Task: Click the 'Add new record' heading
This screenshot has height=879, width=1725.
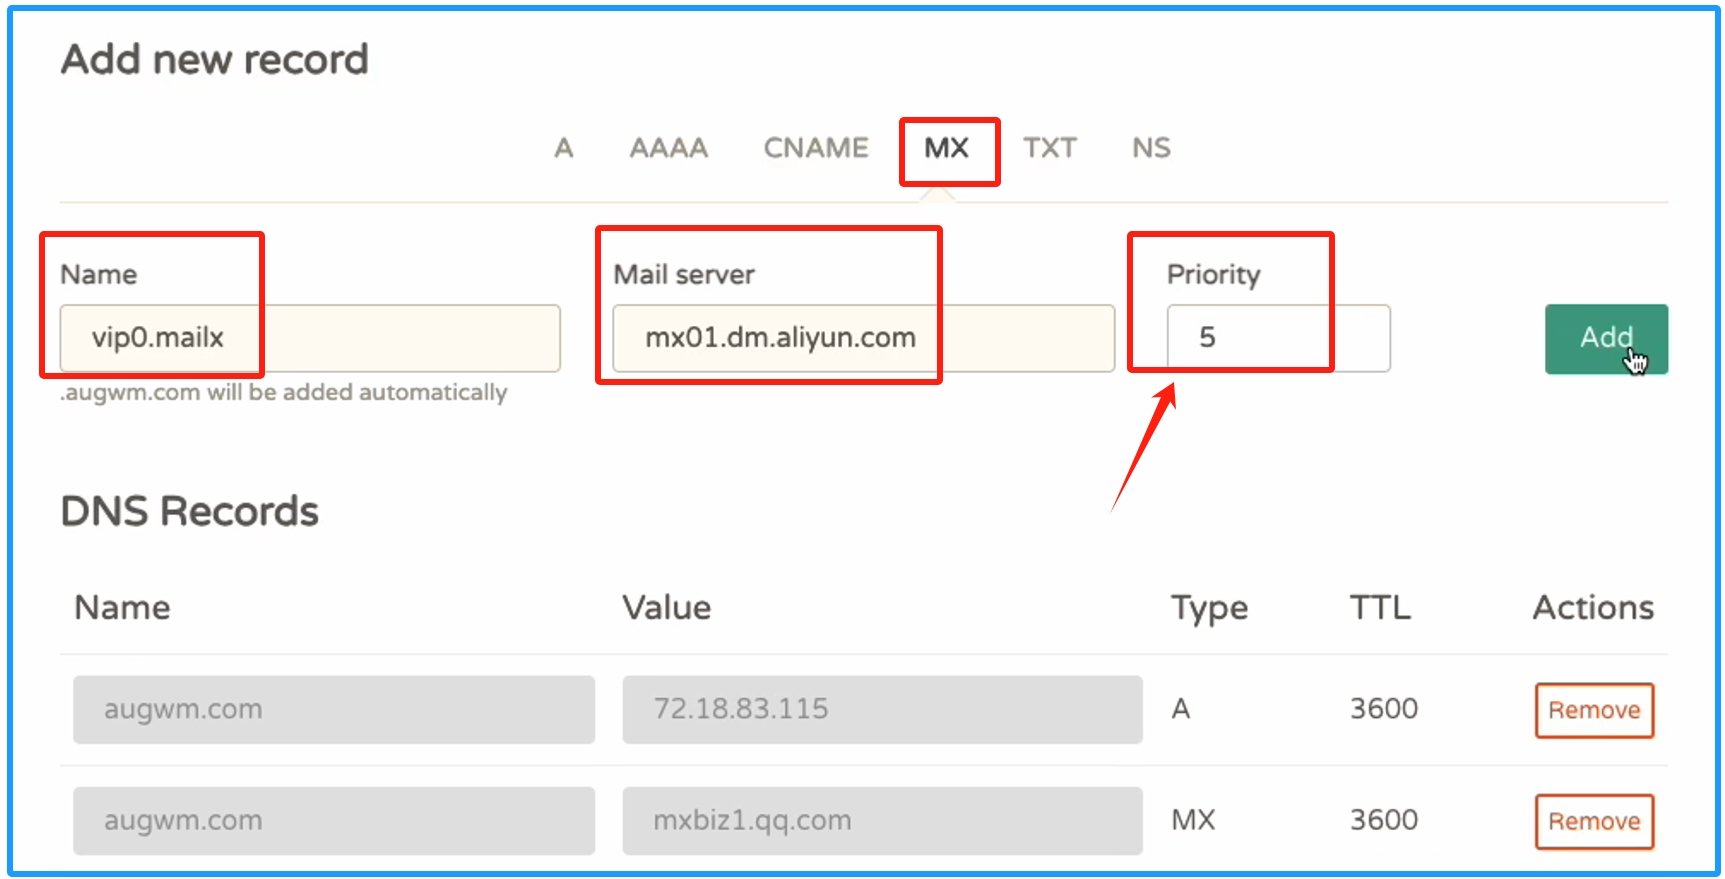Action: tap(215, 60)
